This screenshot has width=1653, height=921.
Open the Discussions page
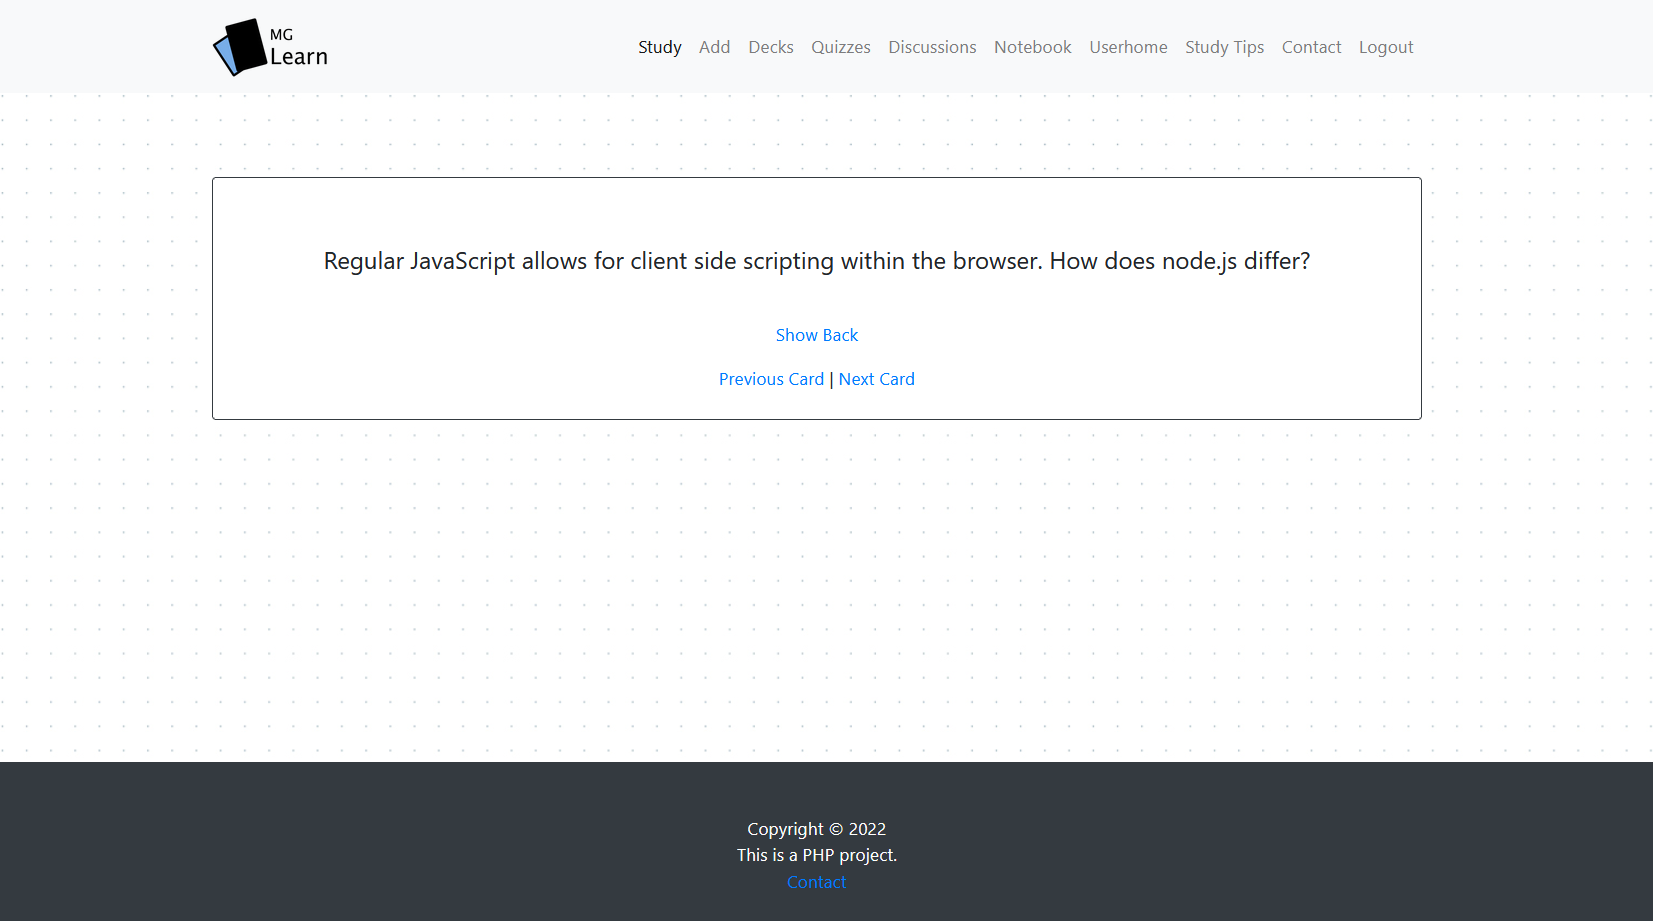pos(932,47)
